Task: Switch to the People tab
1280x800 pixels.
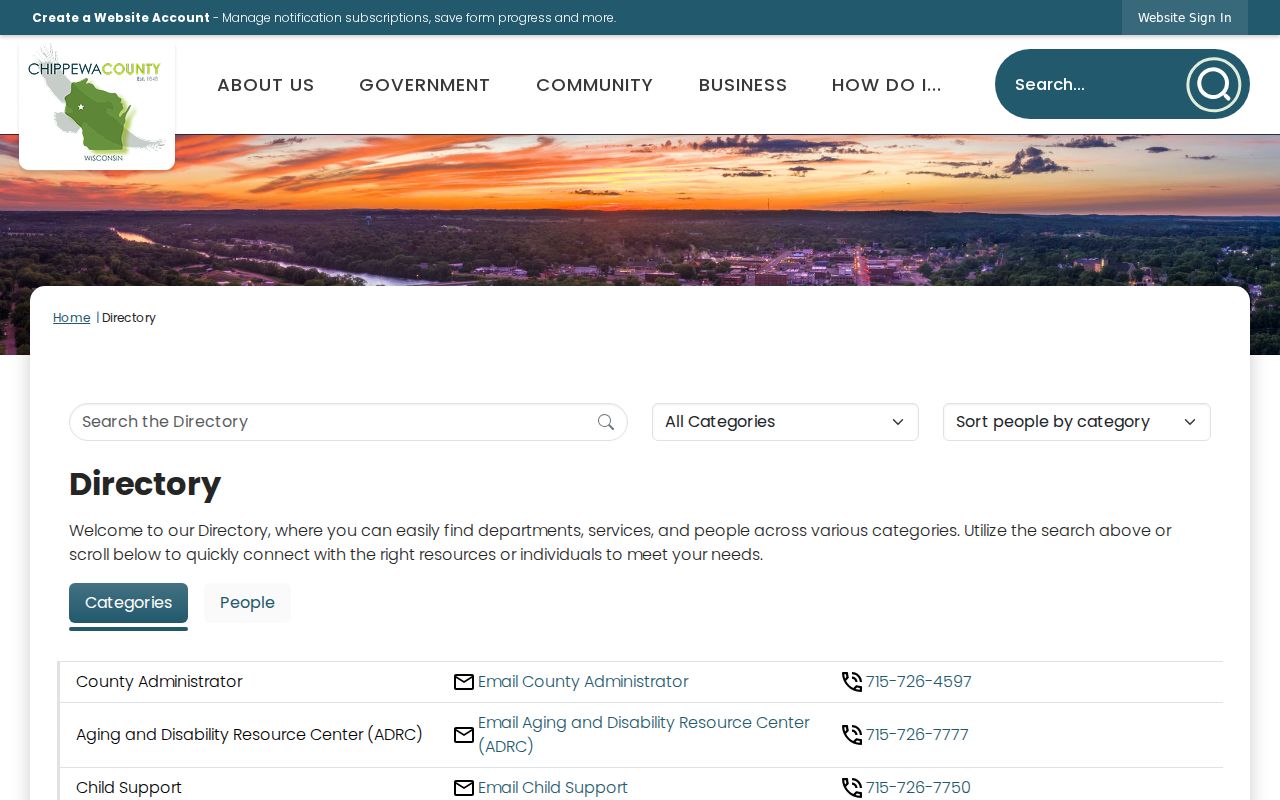Action: pyautogui.click(x=247, y=603)
